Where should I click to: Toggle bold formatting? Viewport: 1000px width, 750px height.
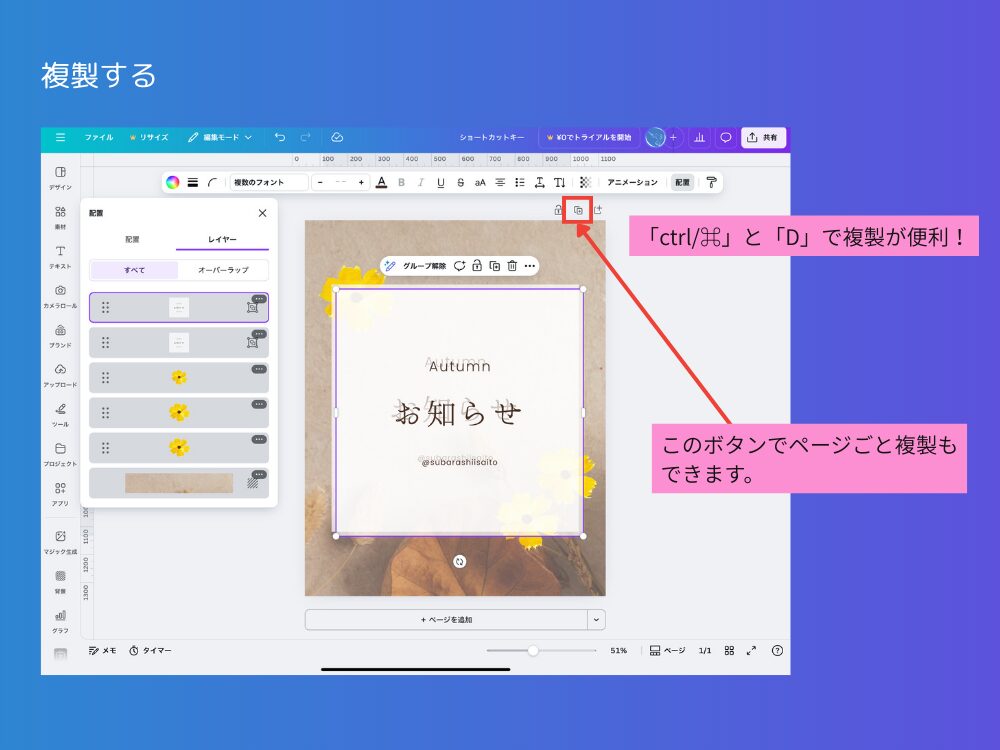point(400,182)
